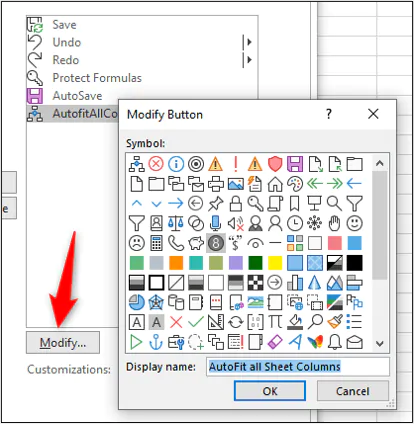Image resolution: width=414 pixels, height=424 pixels.
Task: Choose the green checkmark symbol
Action: (196, 322)
